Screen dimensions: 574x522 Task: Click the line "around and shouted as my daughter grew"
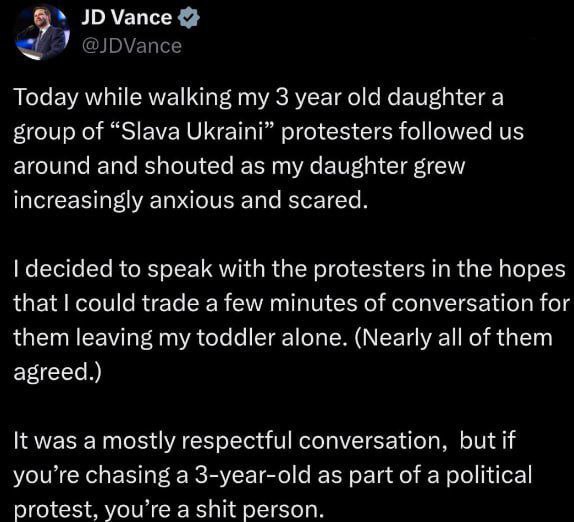(239, 167)
